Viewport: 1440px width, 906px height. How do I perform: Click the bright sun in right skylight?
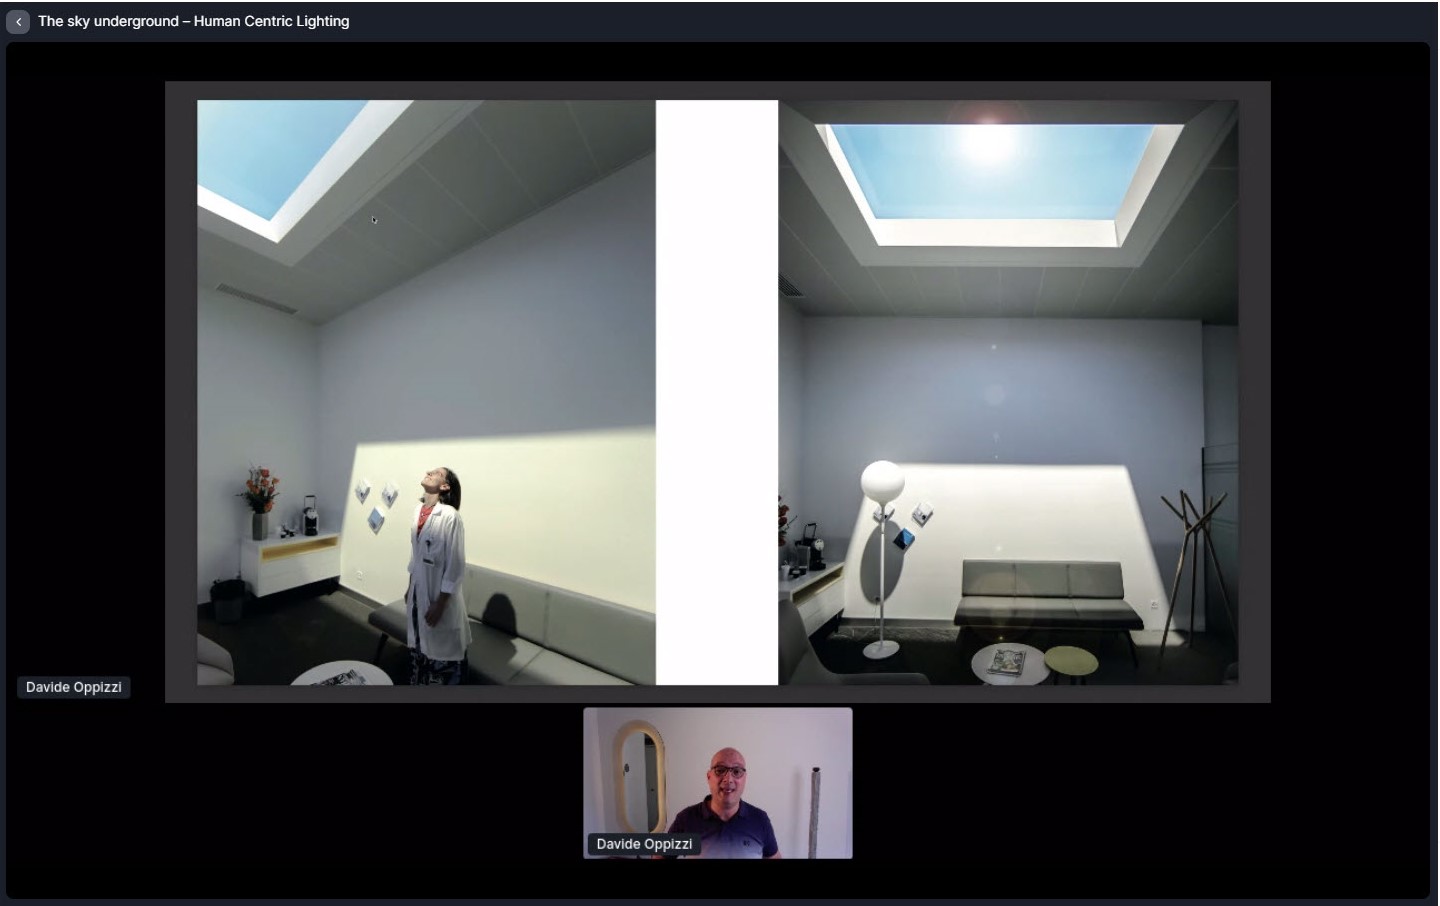click(x=987, y=143)
